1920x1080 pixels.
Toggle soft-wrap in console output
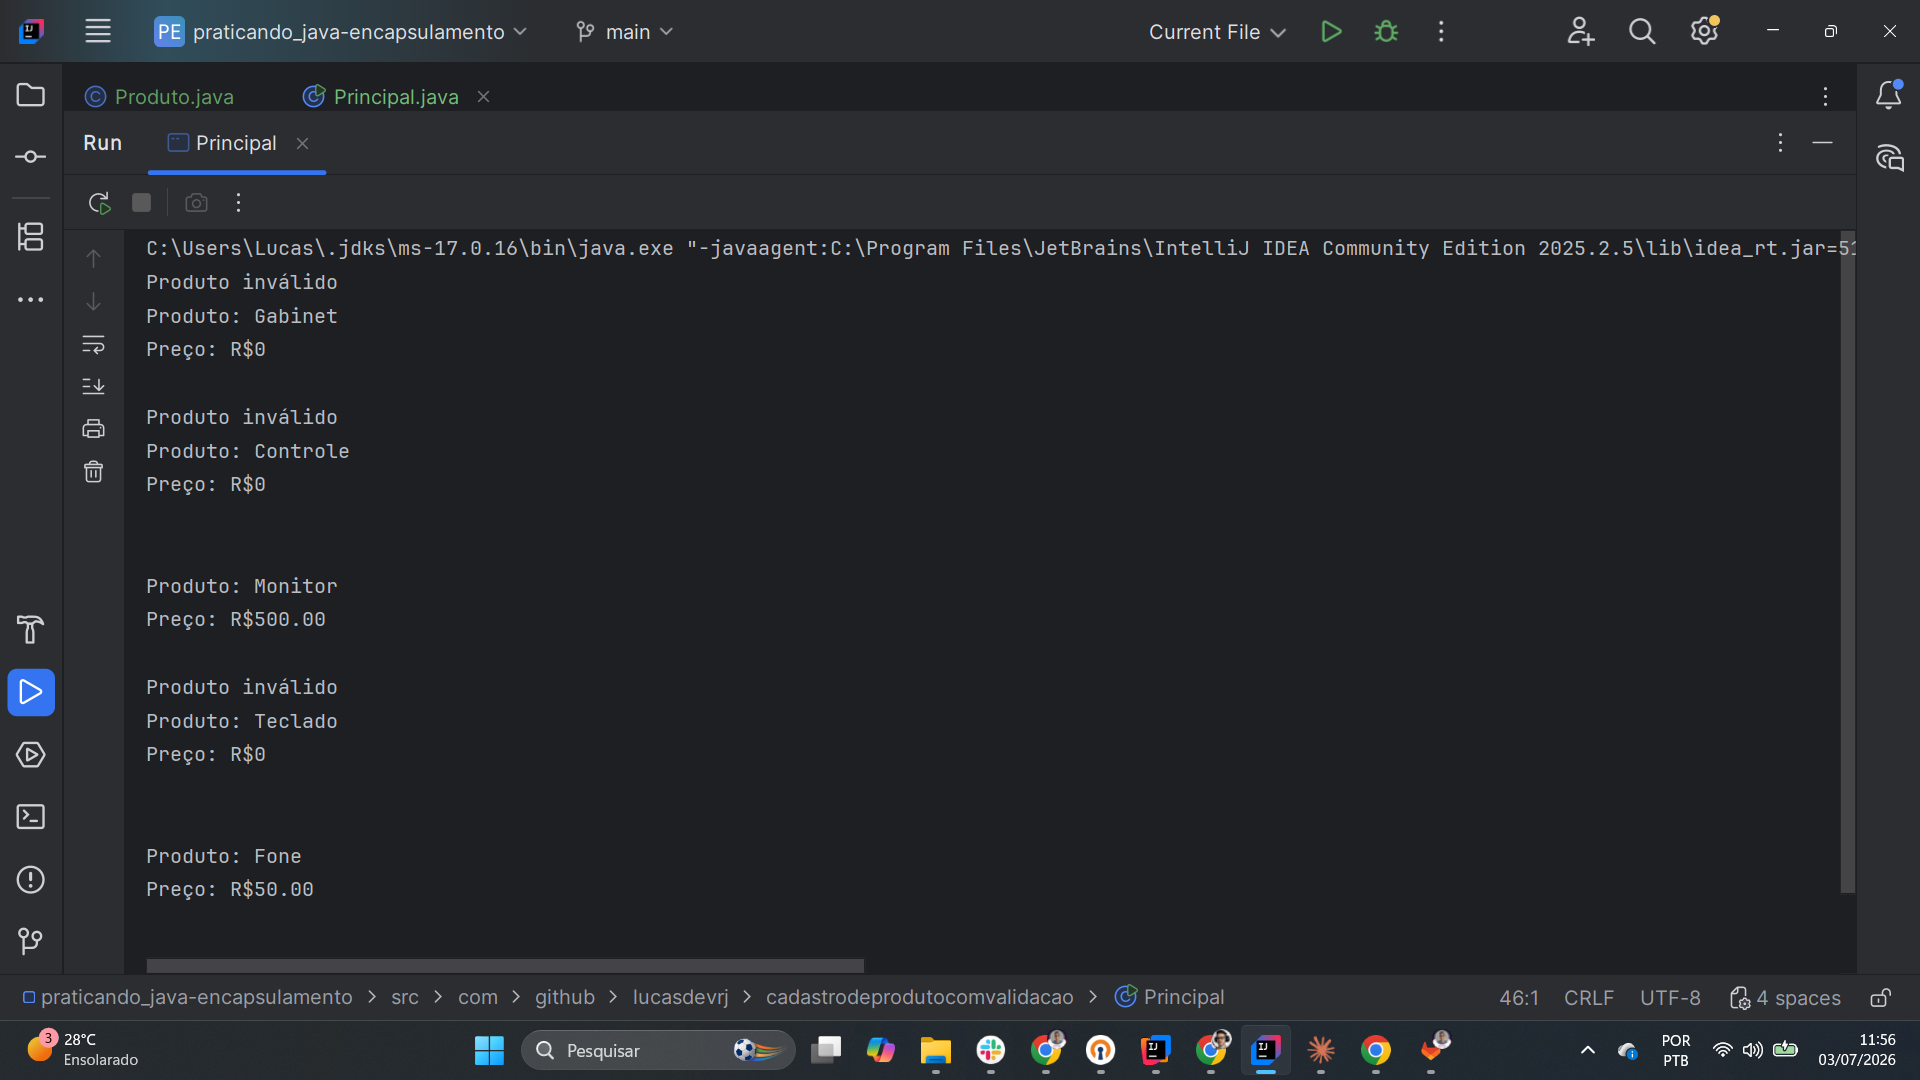(x=93, y=345)
